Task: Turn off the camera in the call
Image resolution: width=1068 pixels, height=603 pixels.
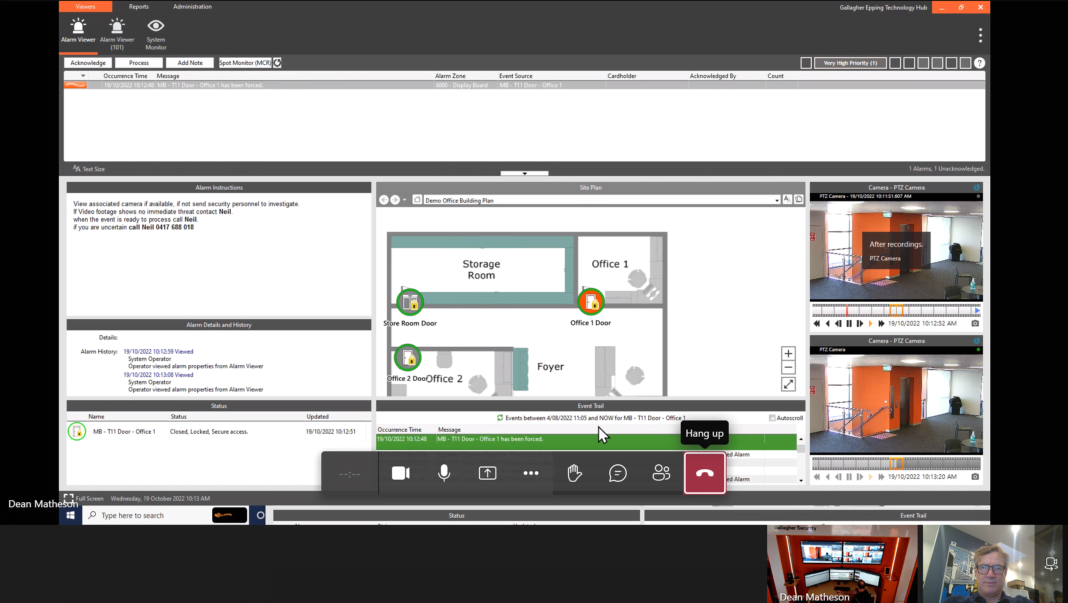Action: pos(401,472)
